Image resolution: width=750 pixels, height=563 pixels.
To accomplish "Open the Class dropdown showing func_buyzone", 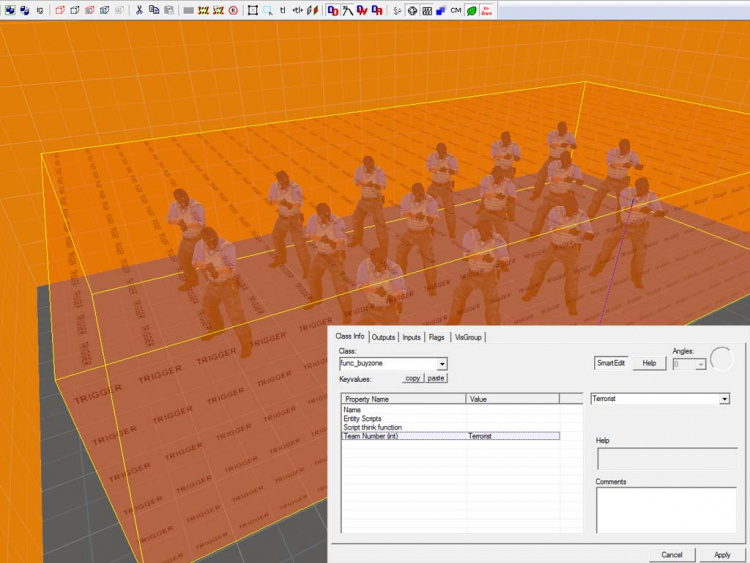I will [x=442, y=364].
